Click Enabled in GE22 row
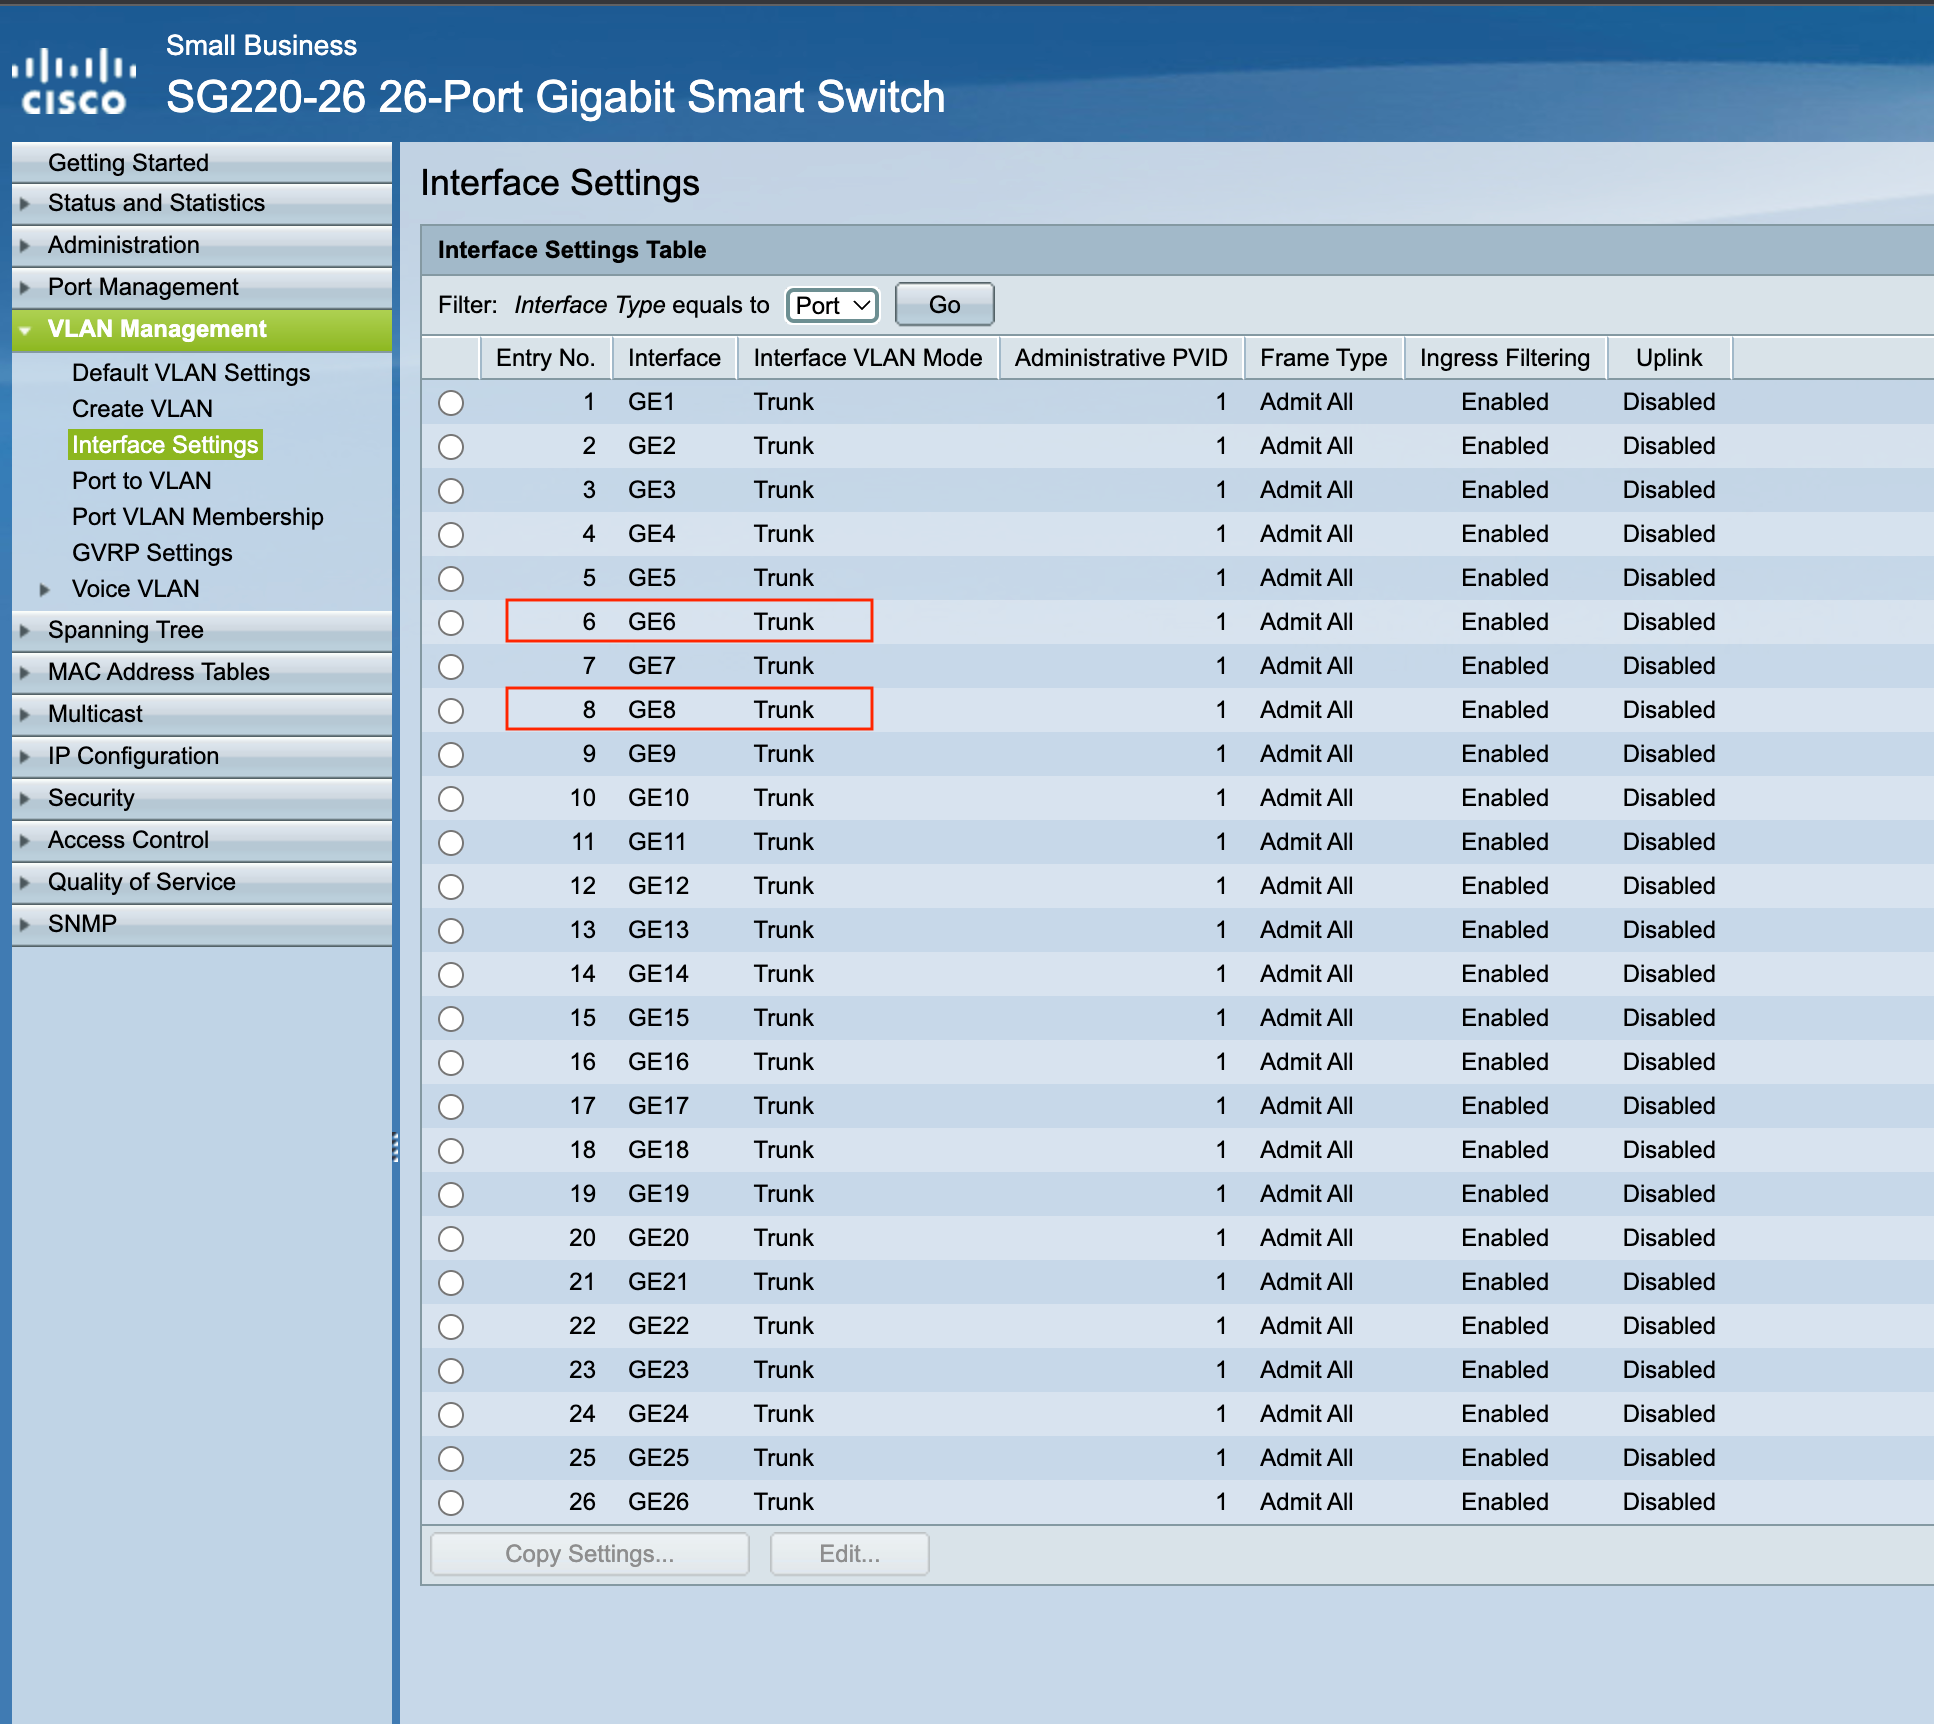This screenshot has height=1724, width=1934. click(x=1505, y=1326)
